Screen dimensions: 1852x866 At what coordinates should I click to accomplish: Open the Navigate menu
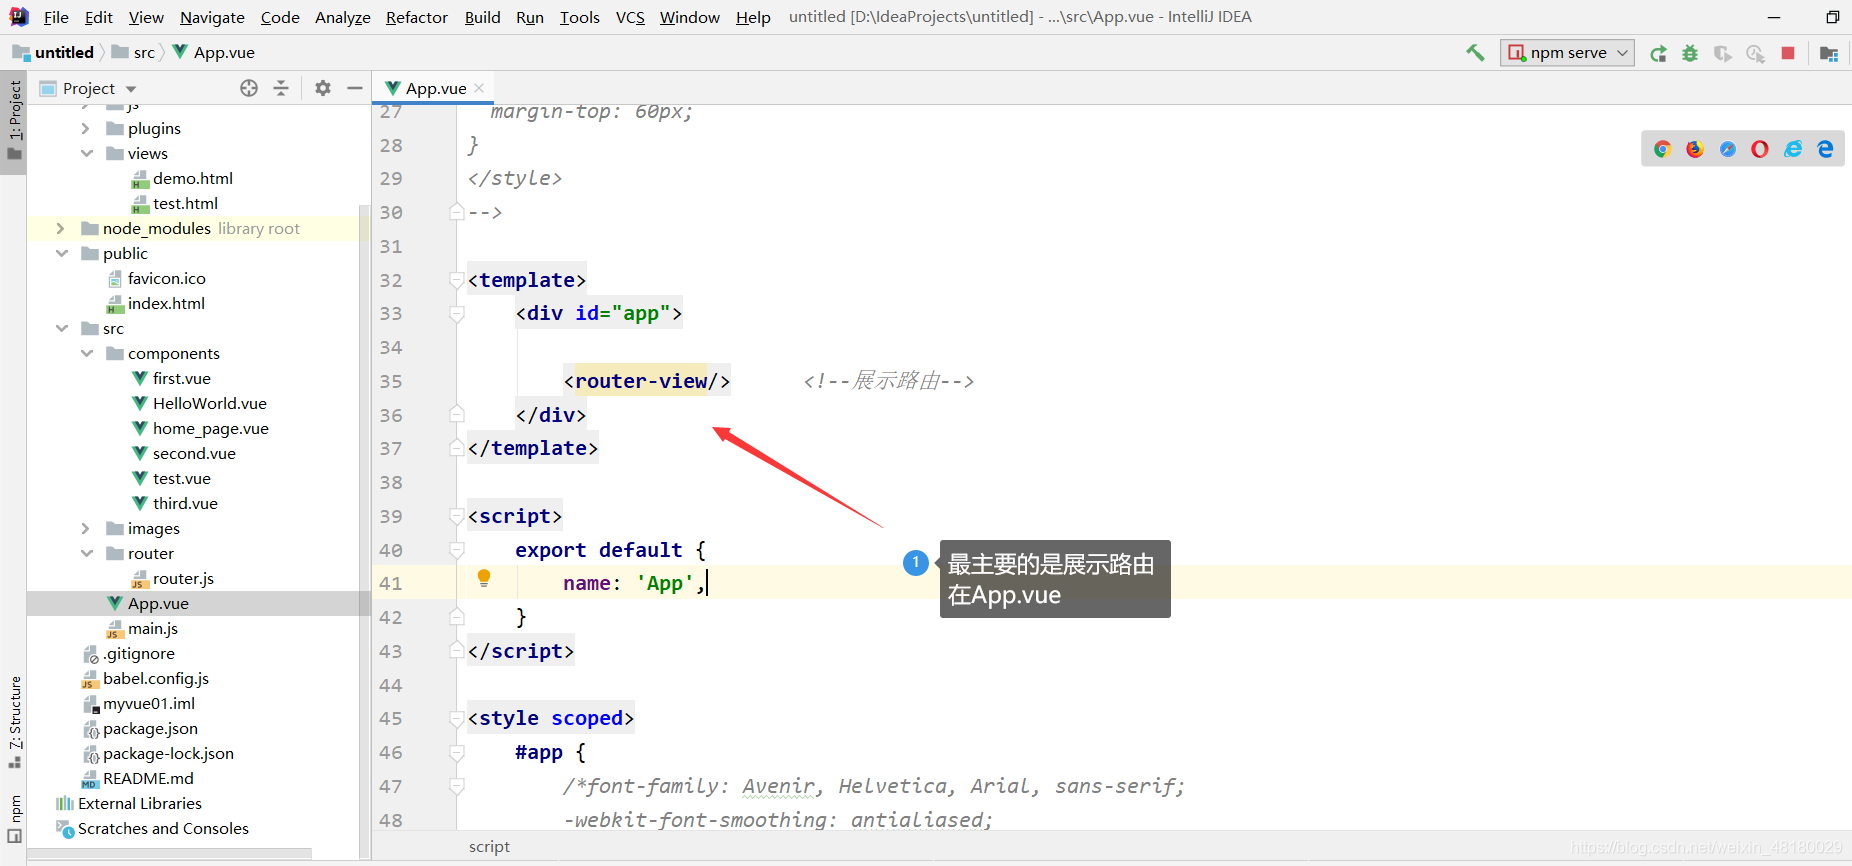(212, 17)
